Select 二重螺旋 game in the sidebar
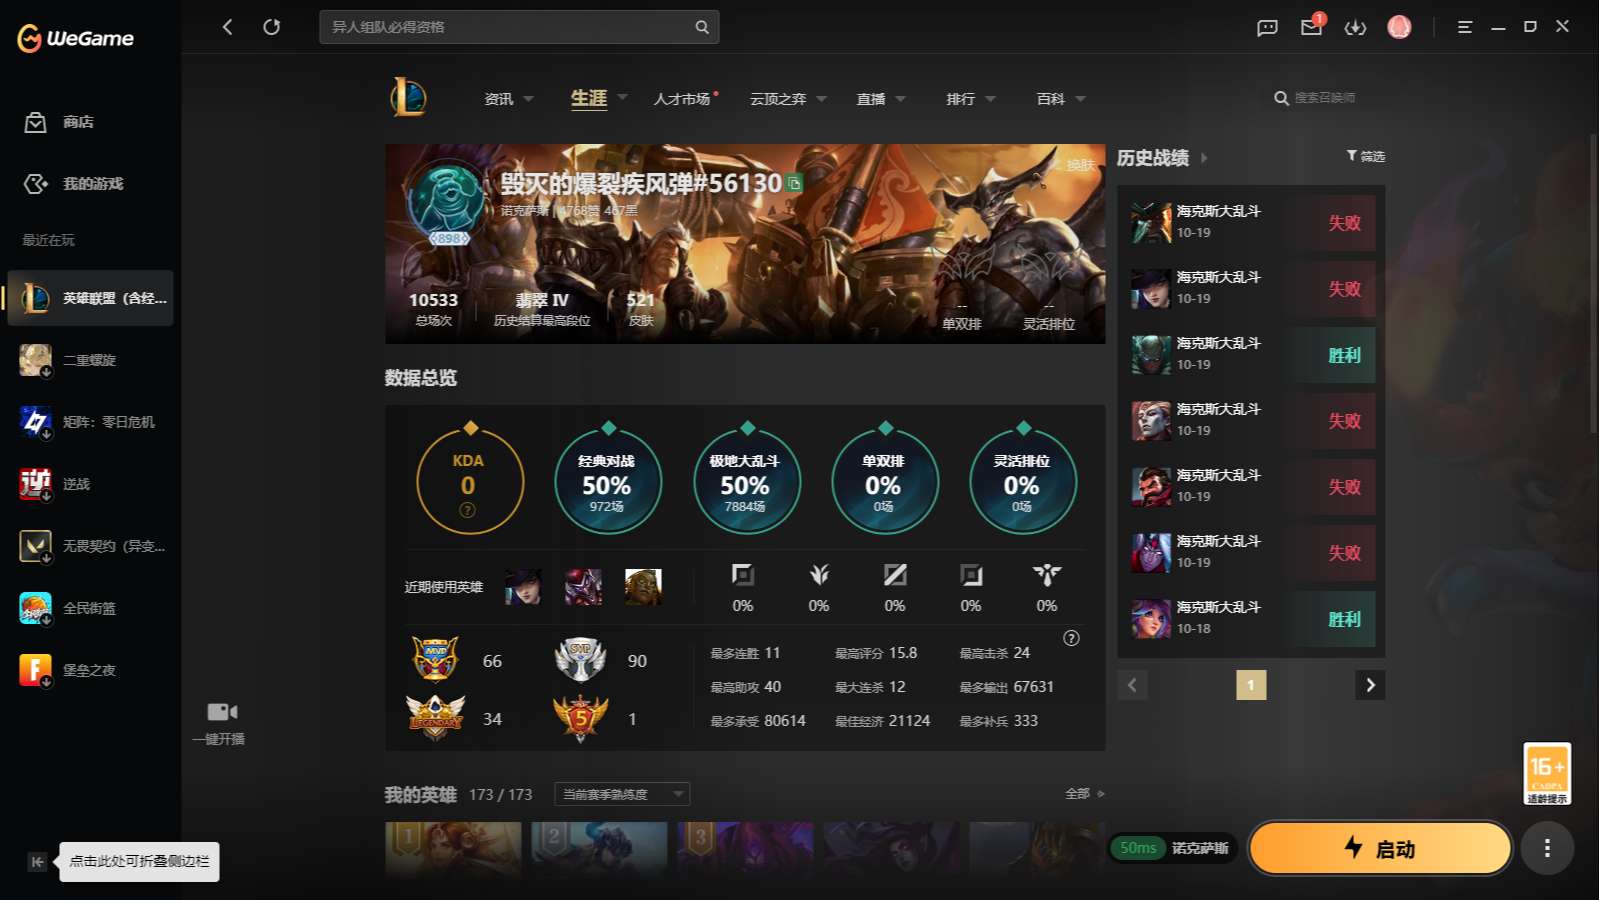 point(90,360)
